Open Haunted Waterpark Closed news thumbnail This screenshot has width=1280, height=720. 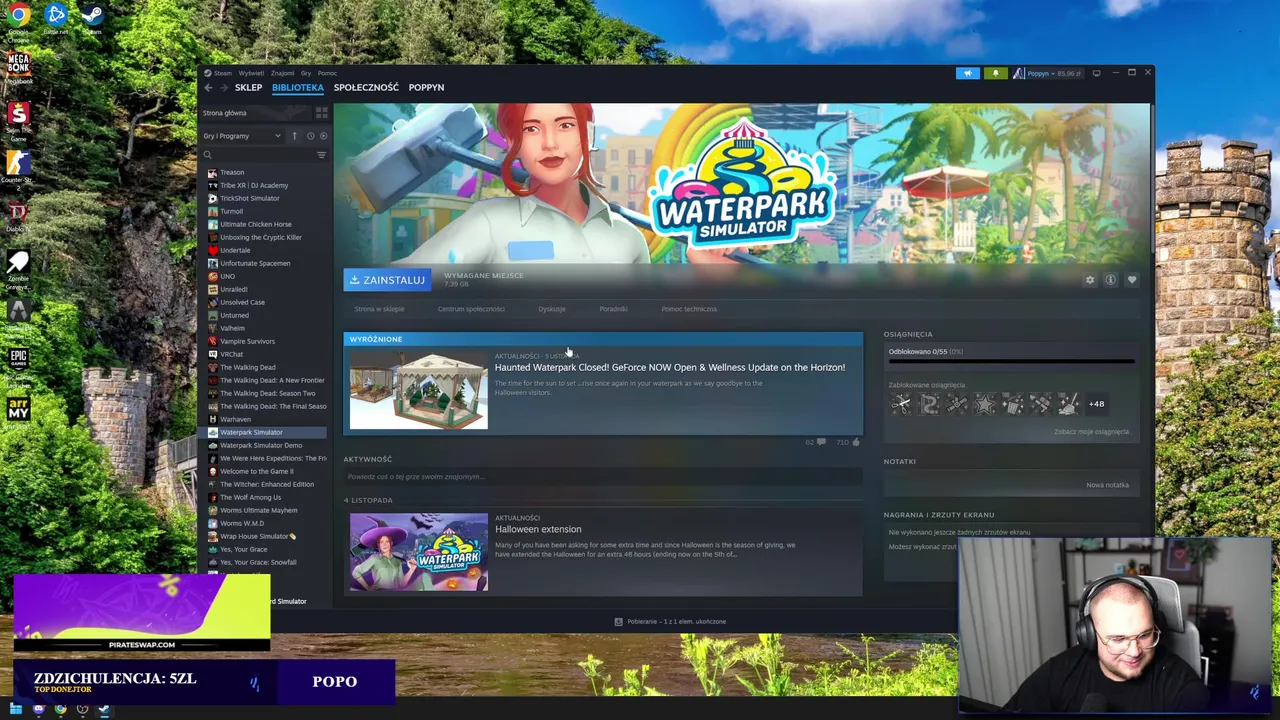[x=419, y=390]
